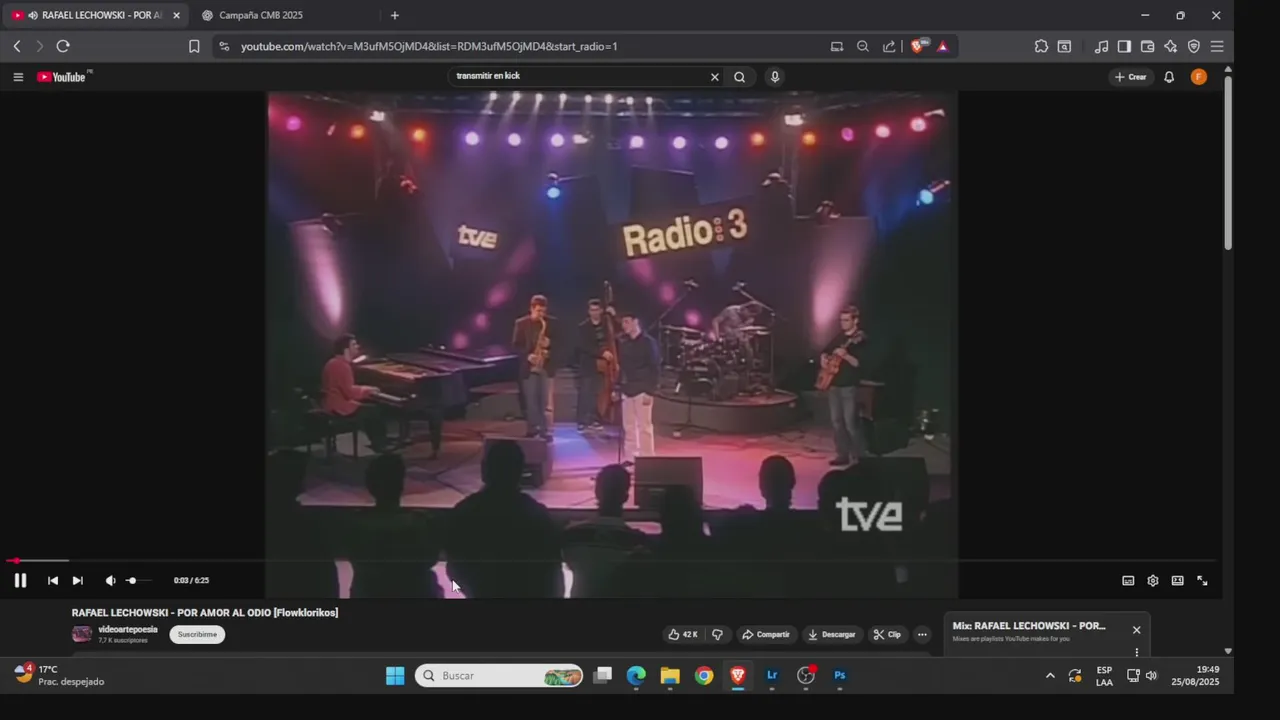The image size is (1280, 720).
Task: Create a Clip from the video
Action: click(x=887, y=634)
